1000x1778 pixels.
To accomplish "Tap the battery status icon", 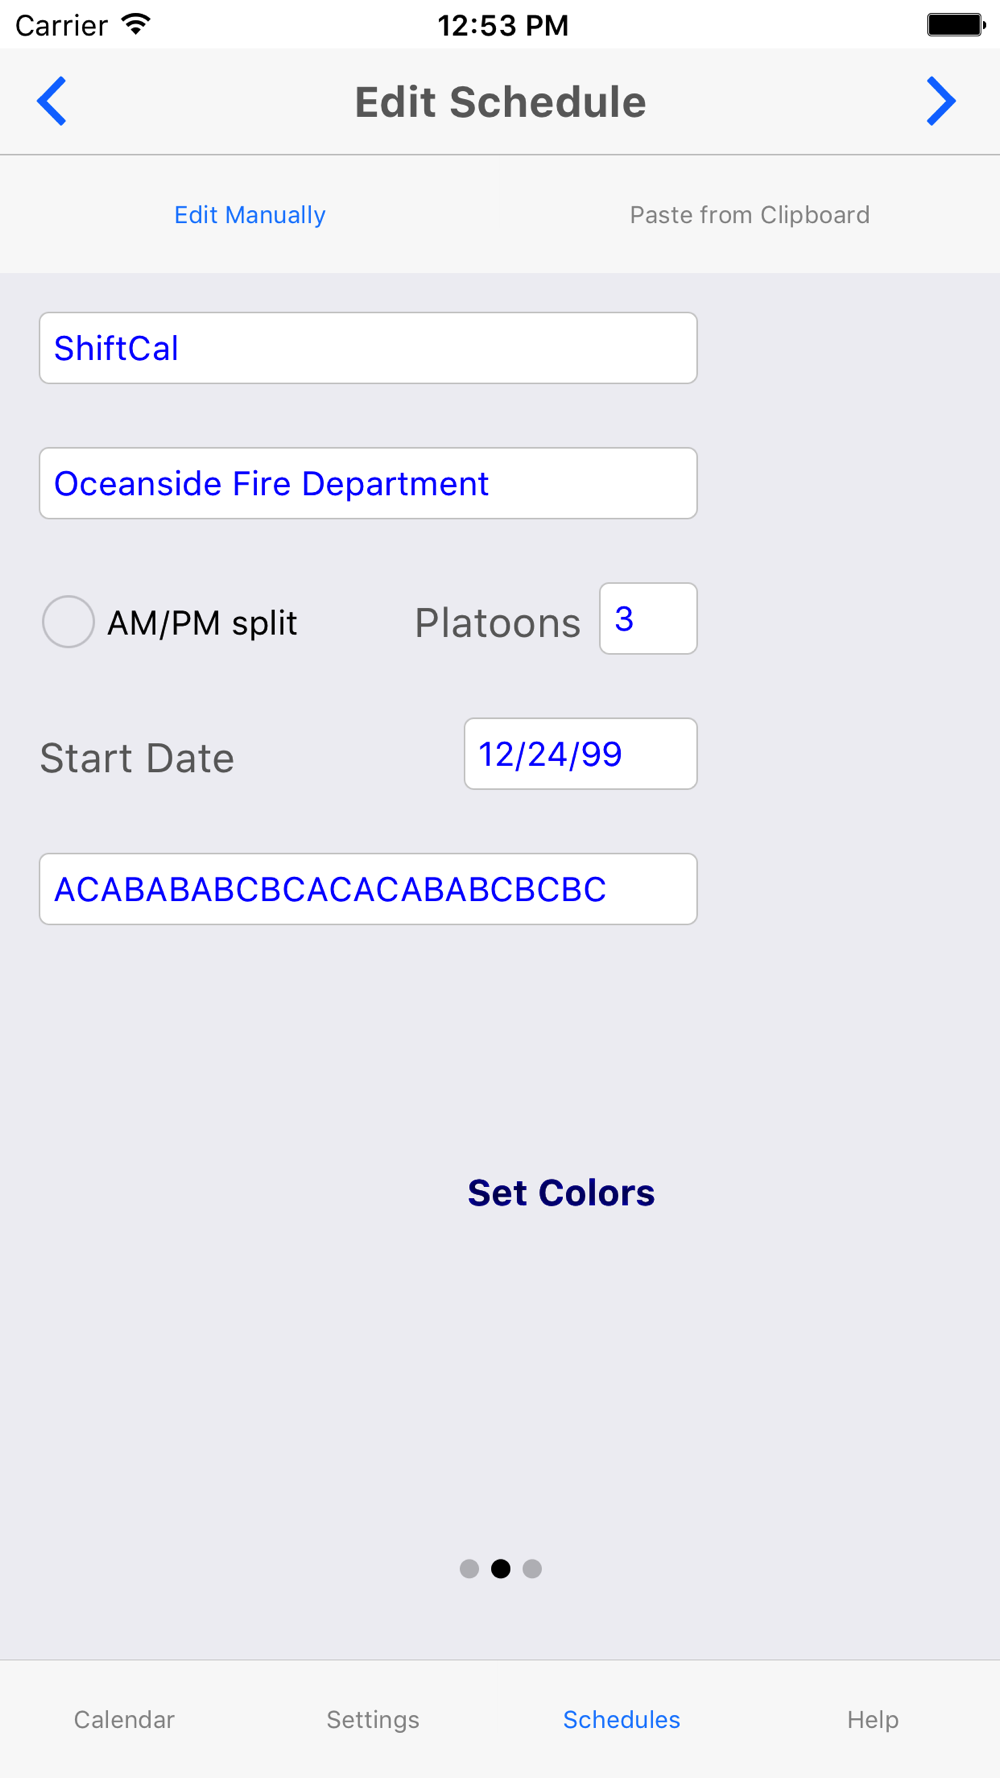I will (x=955, y=24).
